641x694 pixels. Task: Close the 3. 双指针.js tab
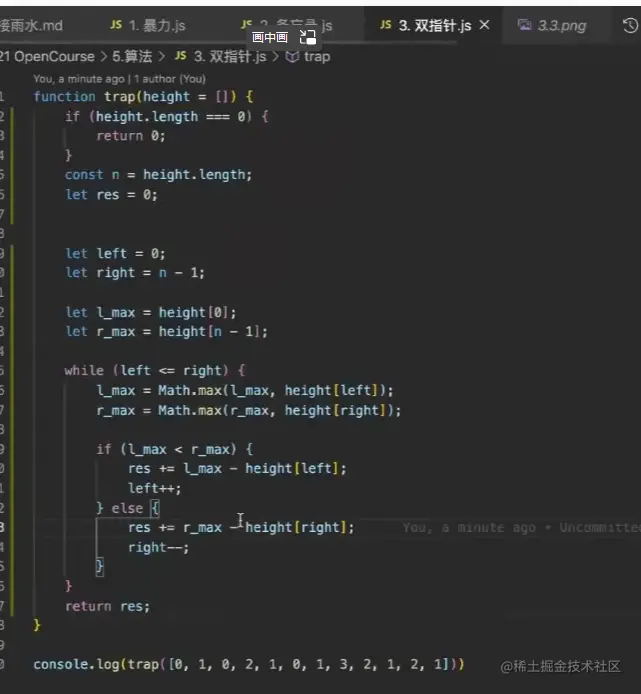[x=485, y=25]
